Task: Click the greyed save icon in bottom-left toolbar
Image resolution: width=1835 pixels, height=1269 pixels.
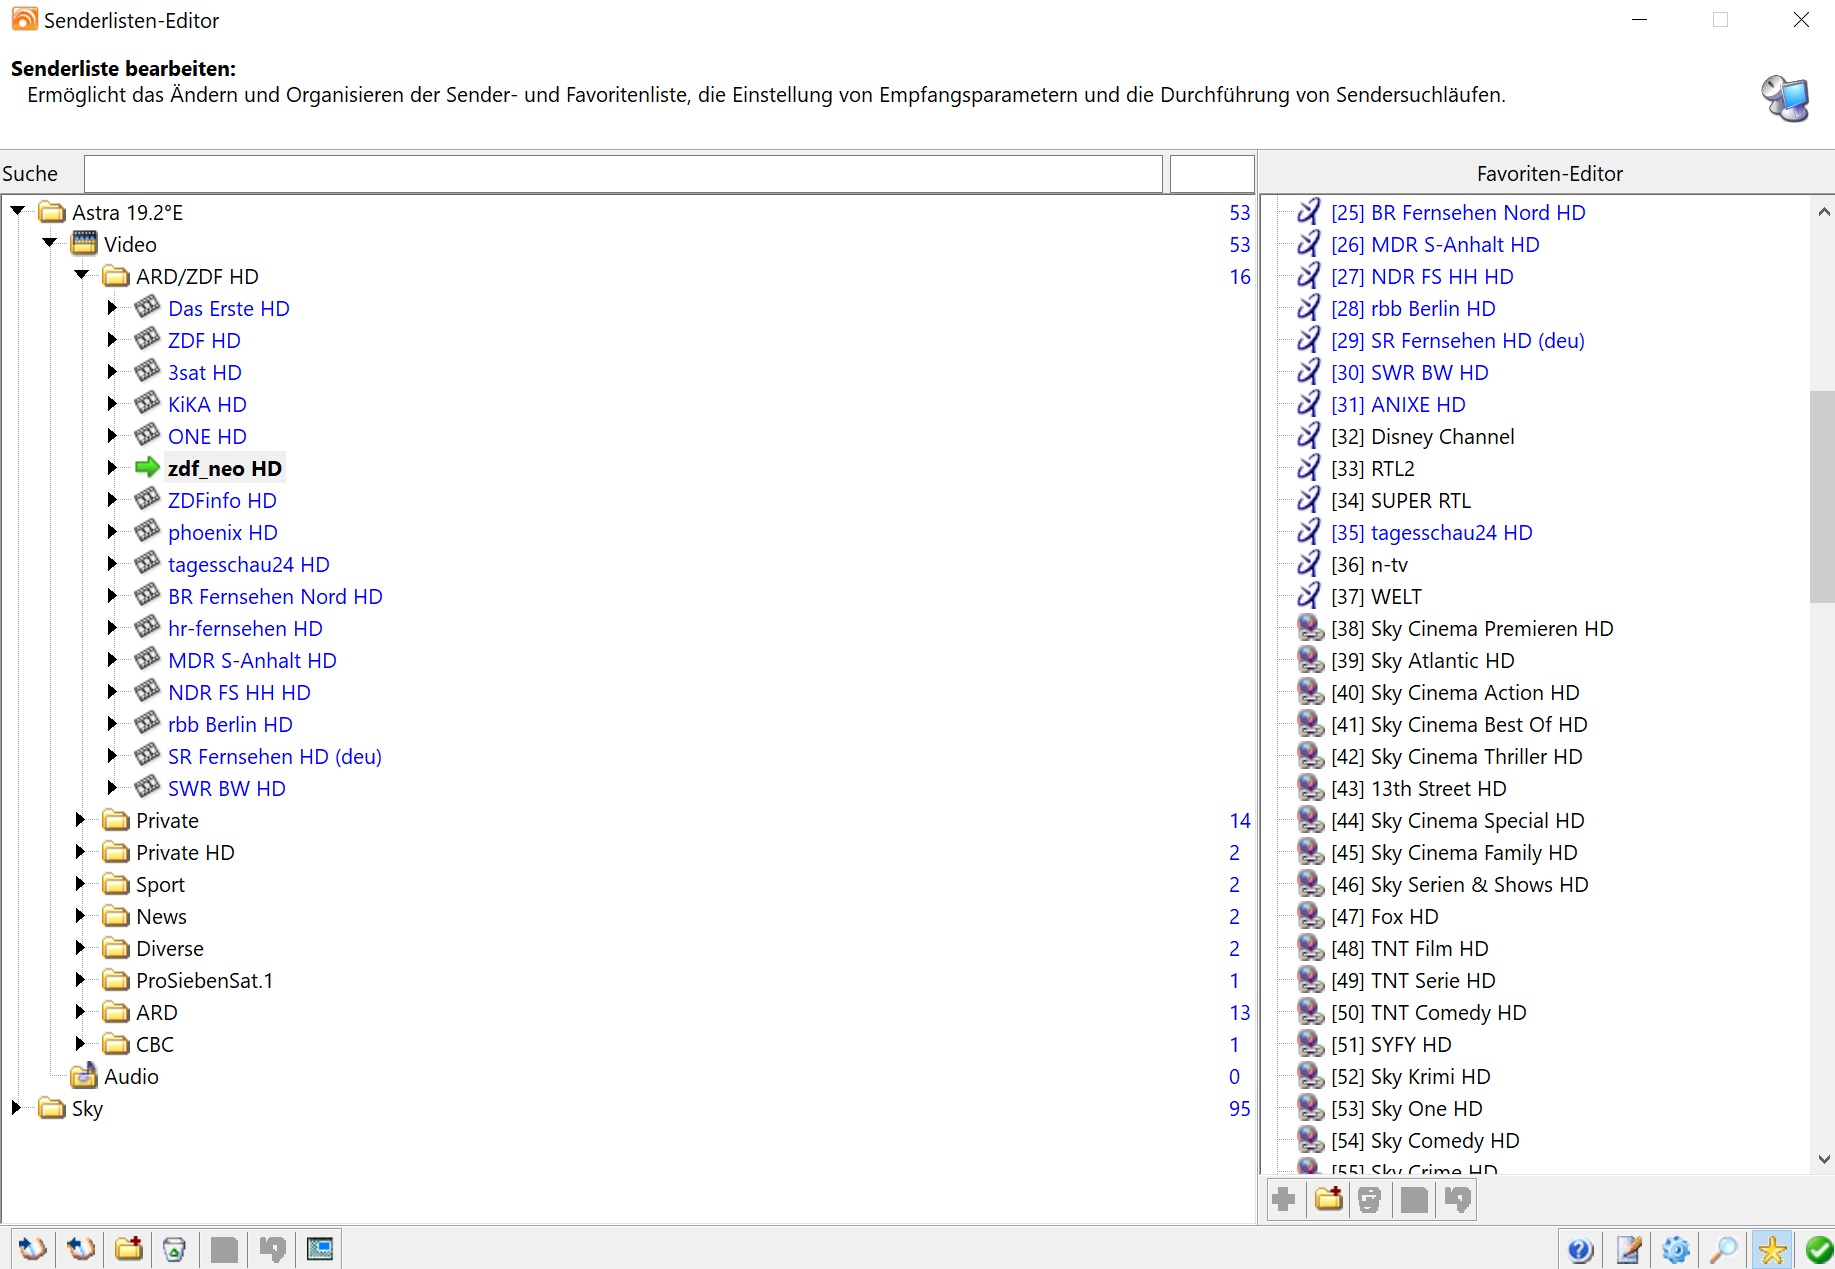Action: (224, 1248)
